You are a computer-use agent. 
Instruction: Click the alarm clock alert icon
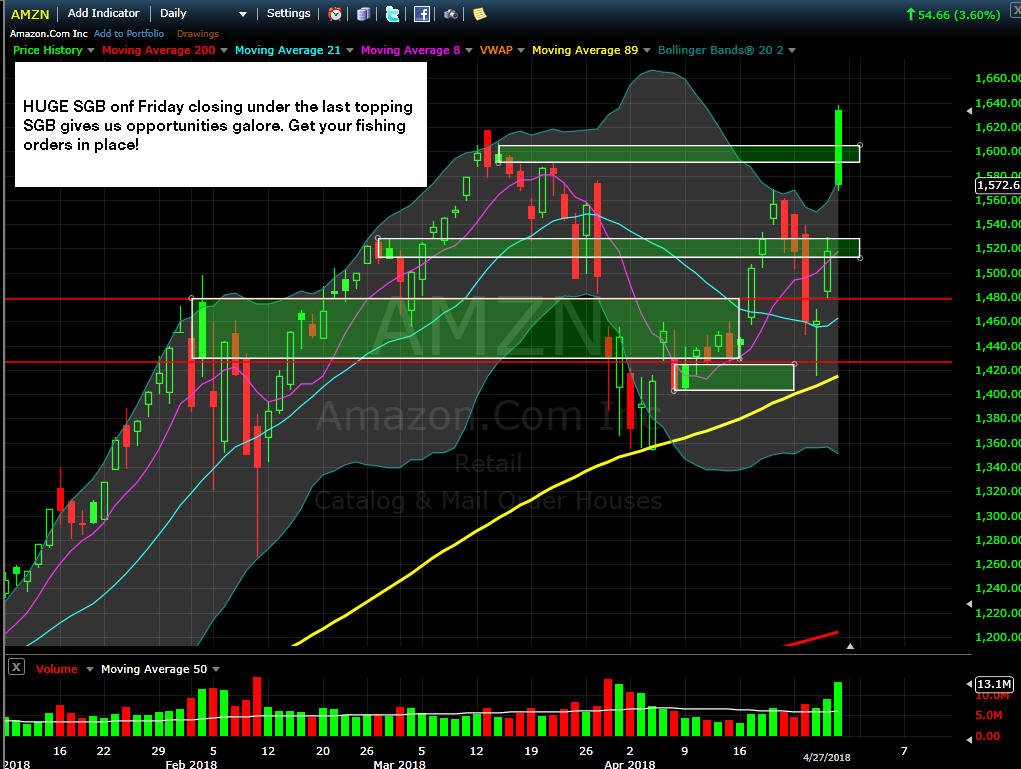335,14
